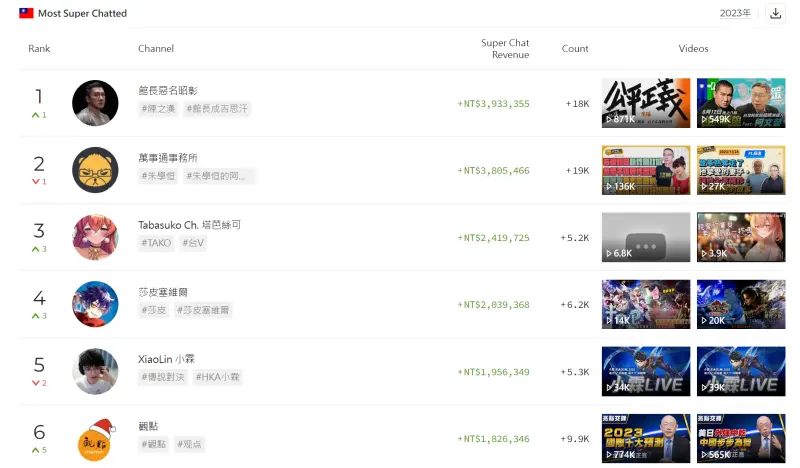The image size is (800, 468).
Task: Sort by Super Chat Revenue column header
Action: point(505,48)
